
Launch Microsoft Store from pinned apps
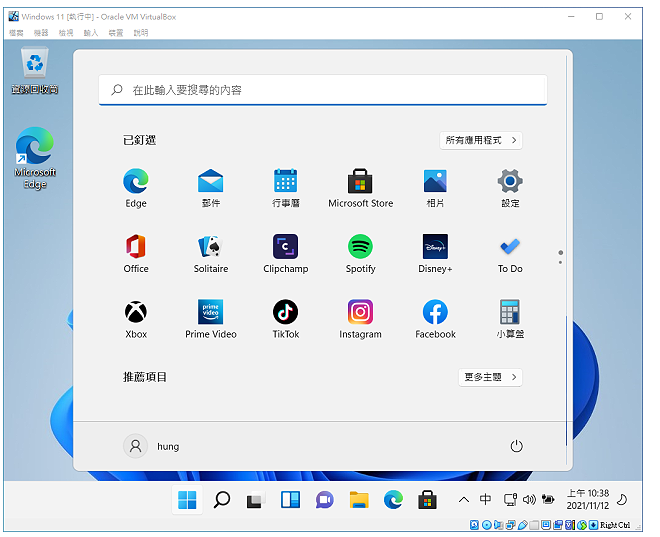point(360,189)
